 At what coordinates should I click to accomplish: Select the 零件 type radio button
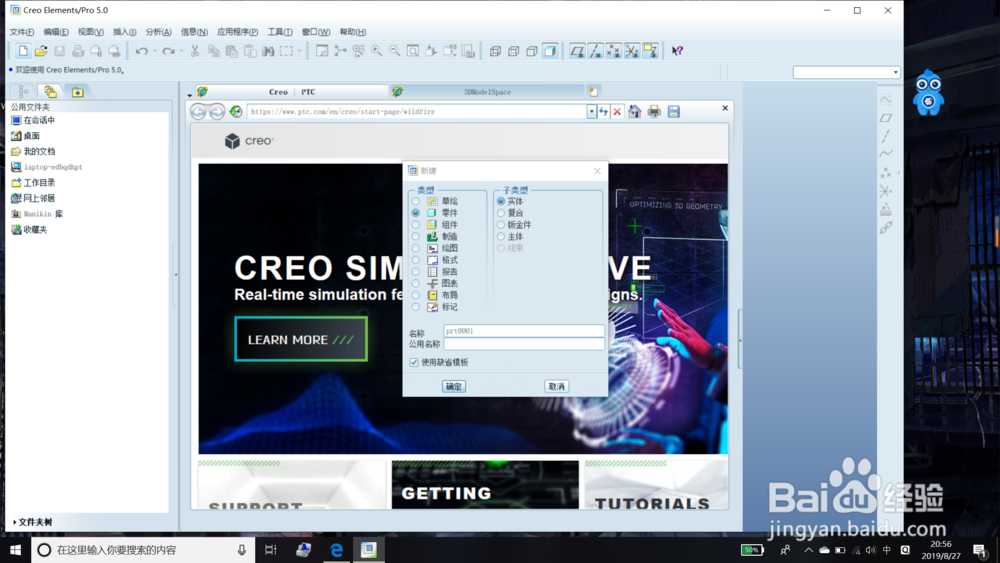(416, 213)
